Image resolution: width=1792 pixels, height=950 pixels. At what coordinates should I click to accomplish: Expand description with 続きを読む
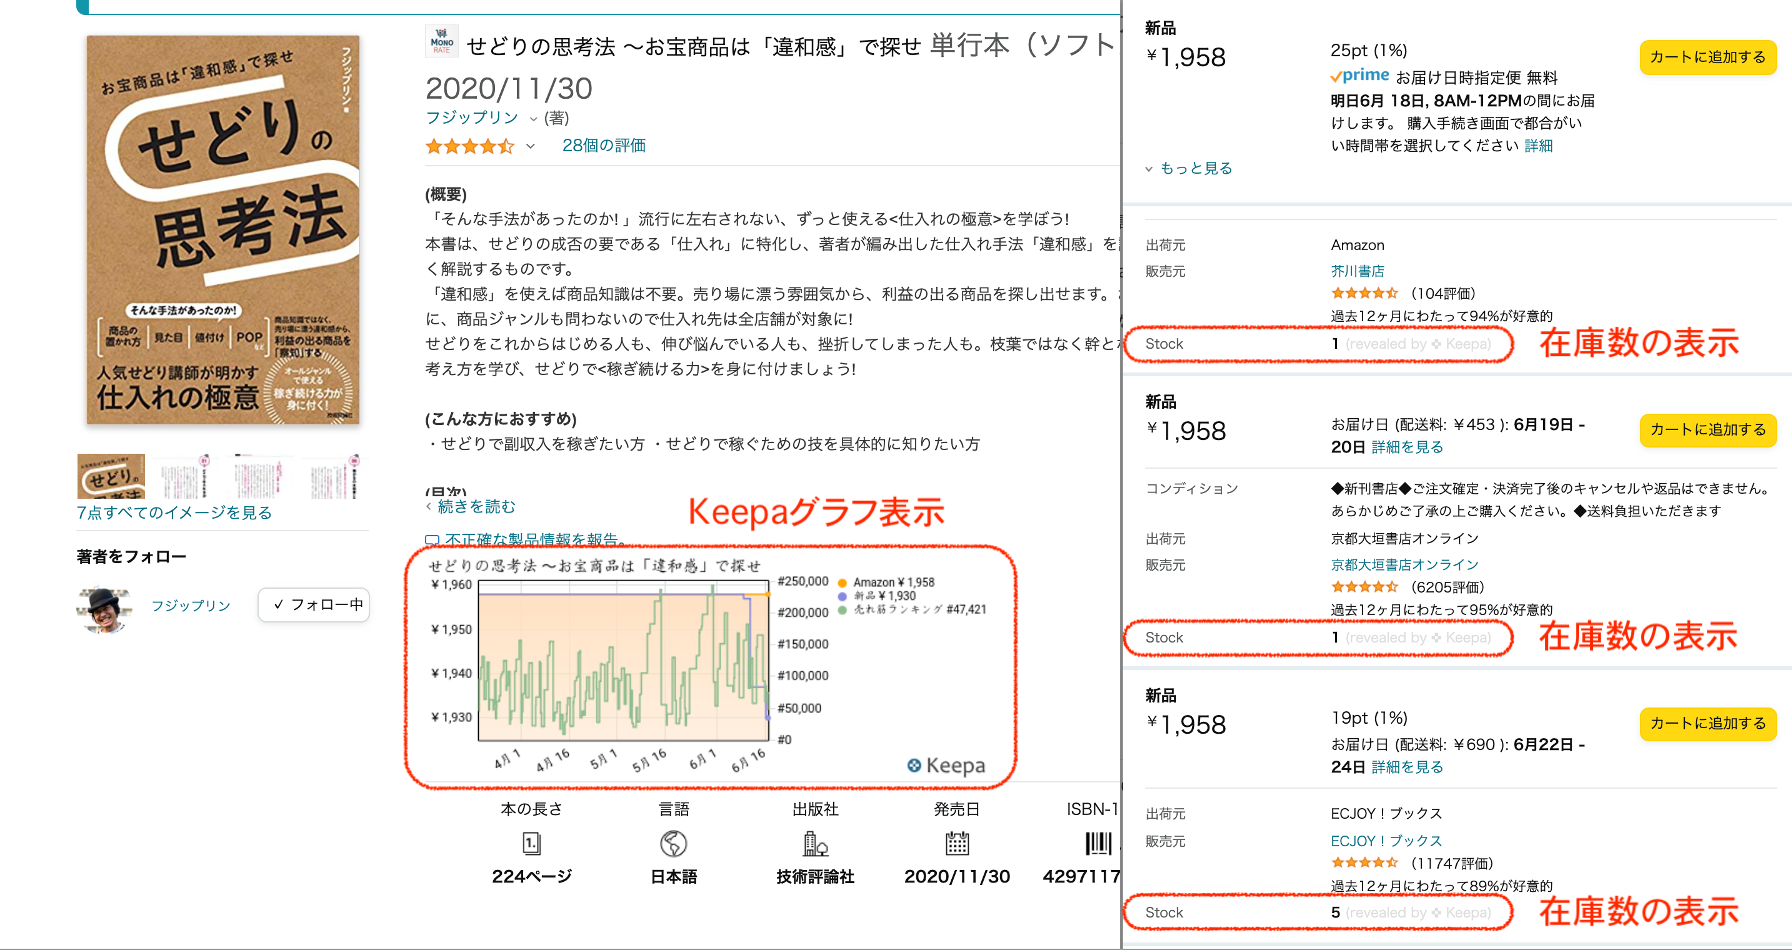pos(476,507)
